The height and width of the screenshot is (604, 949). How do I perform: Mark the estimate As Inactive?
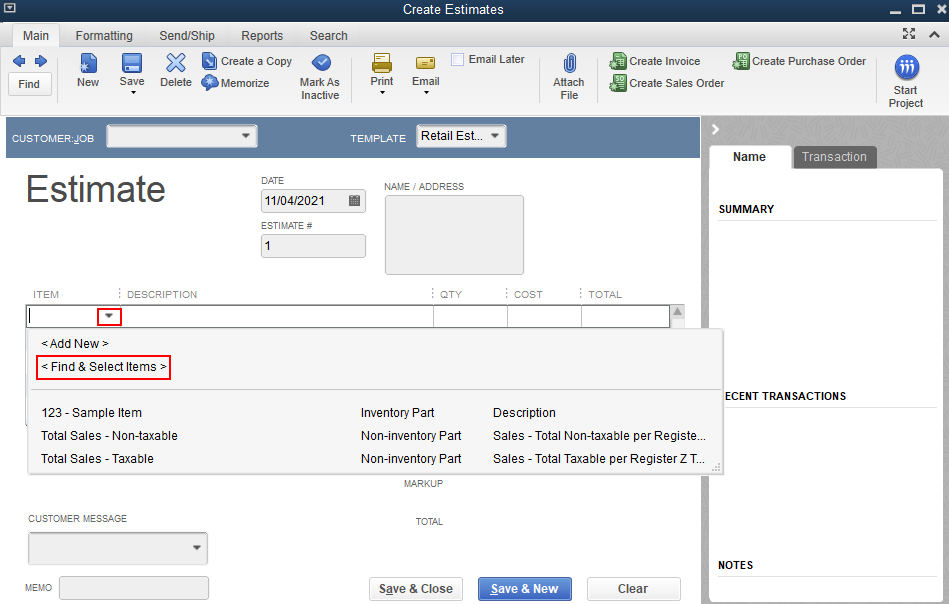point(320,77)
